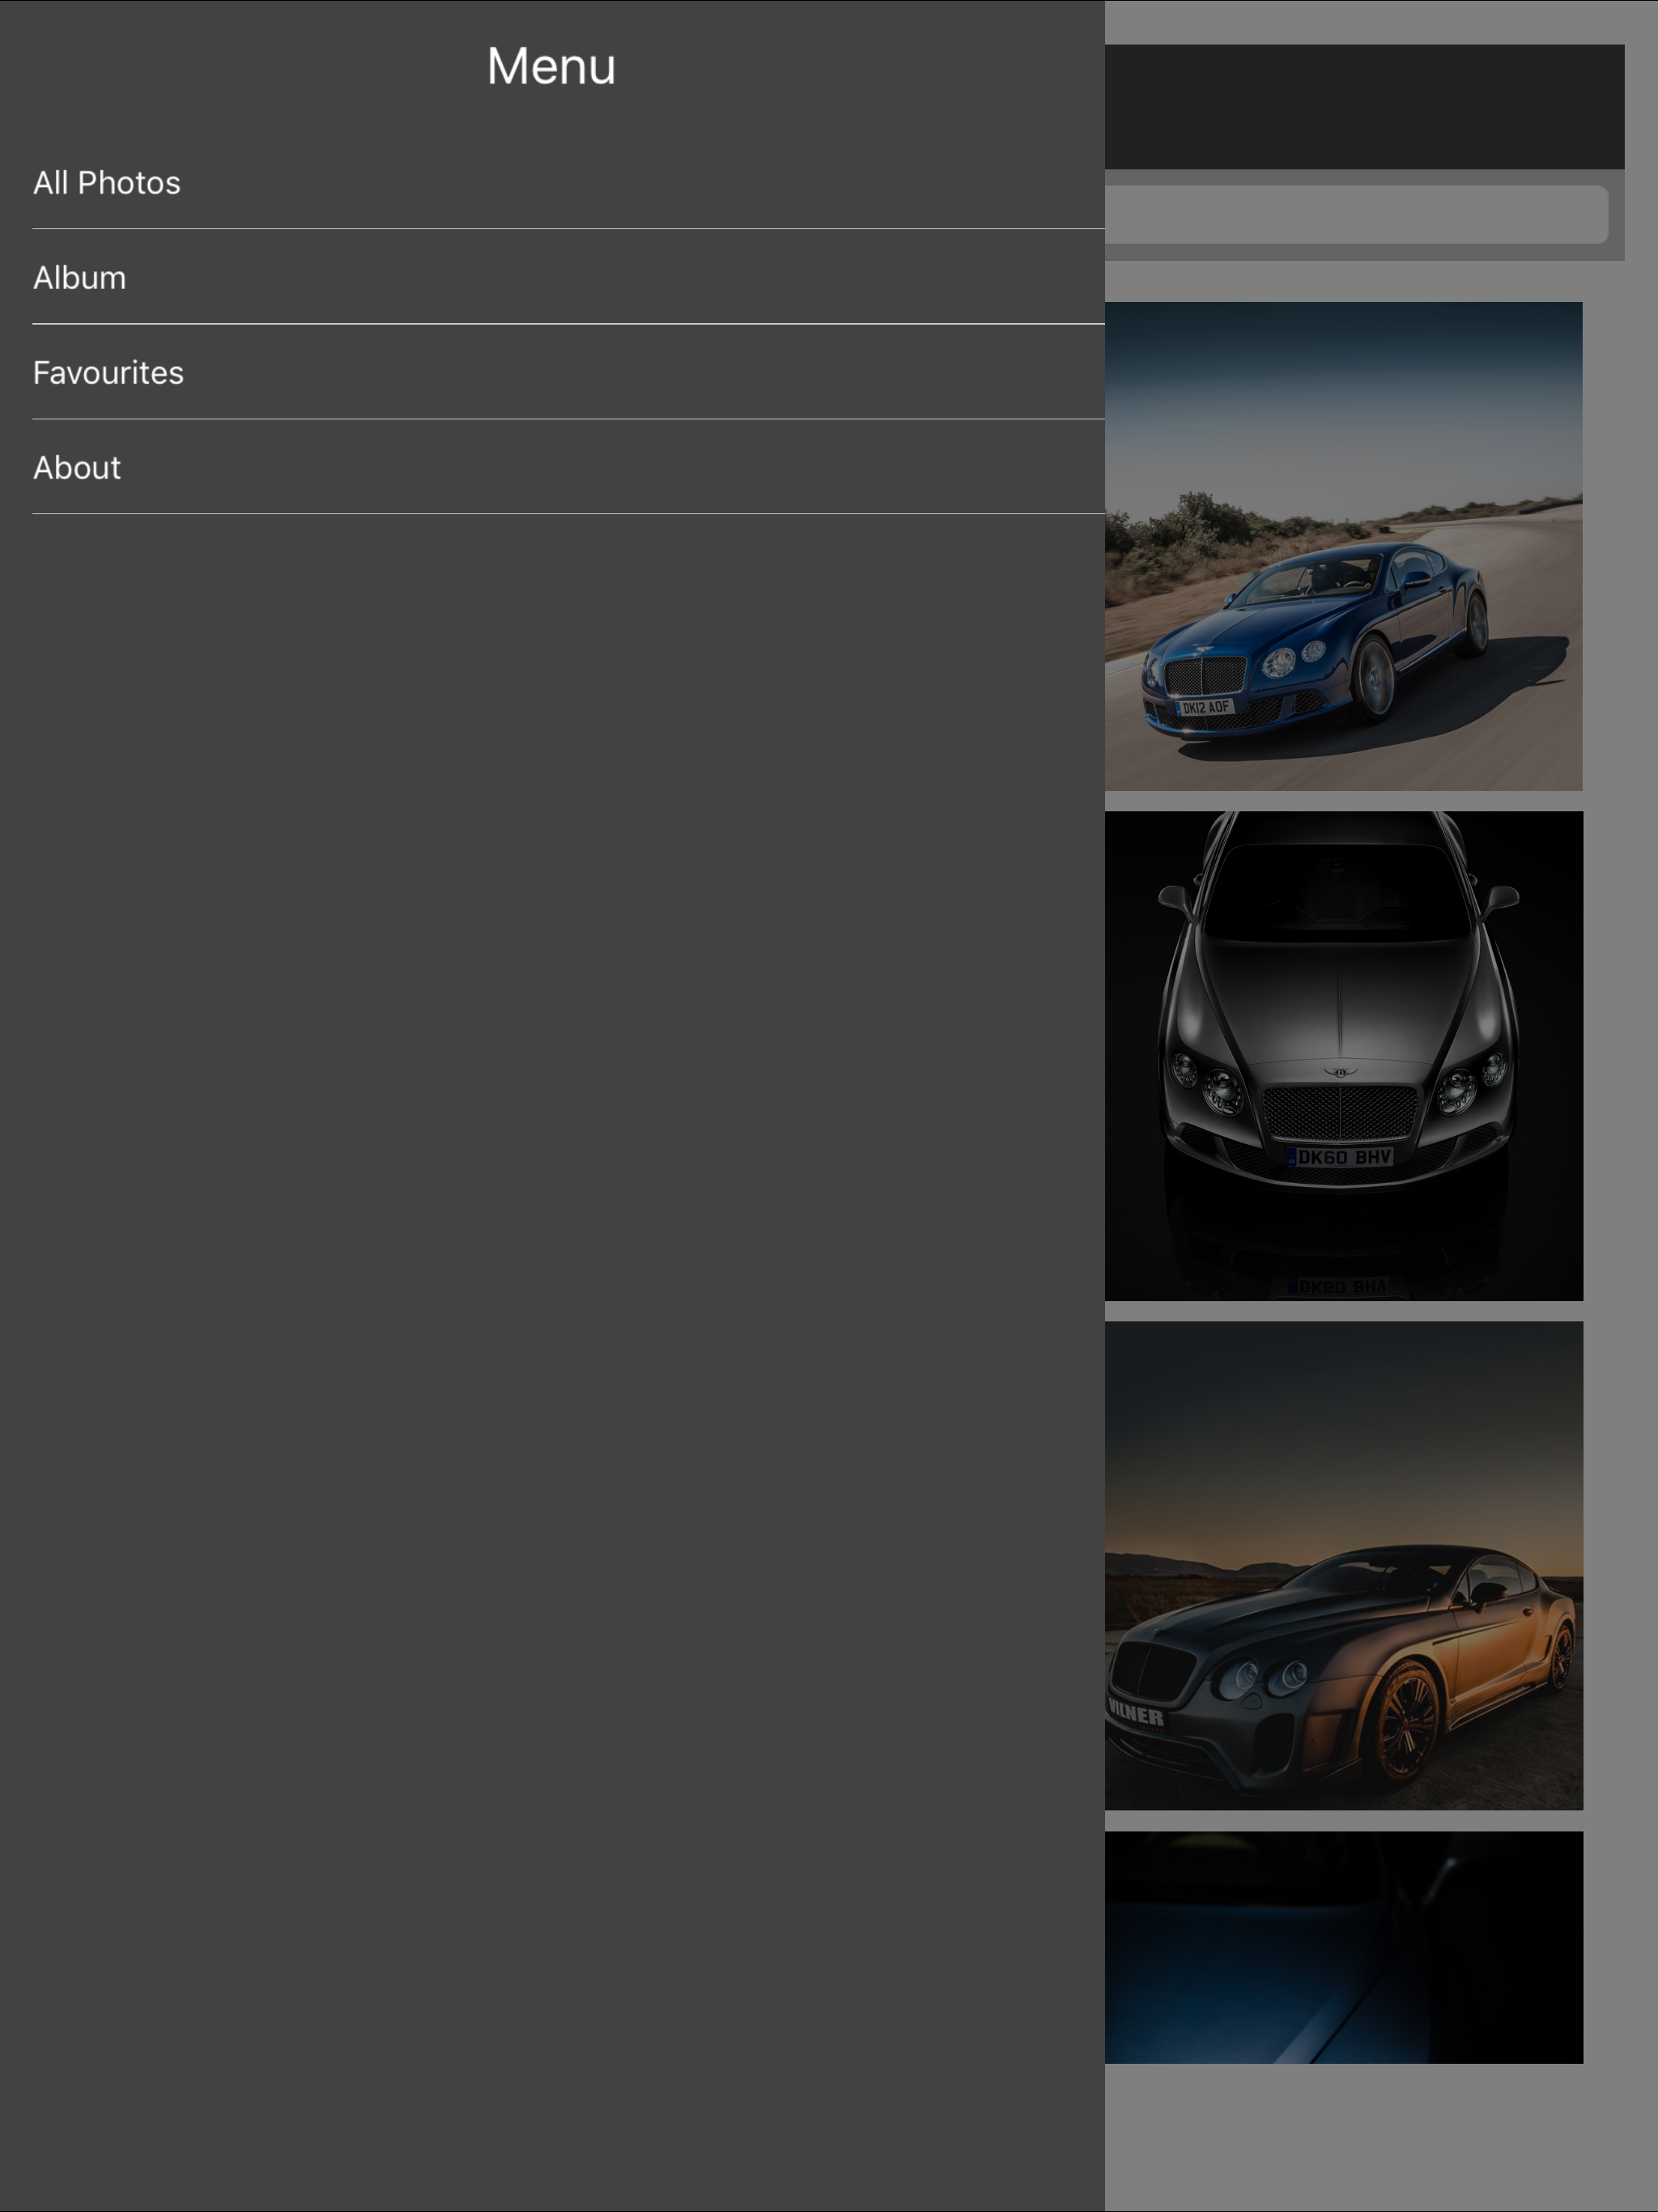1658x2212 pixels.
Task: Go to Favourites in the menu
Action: click(552, 372)
